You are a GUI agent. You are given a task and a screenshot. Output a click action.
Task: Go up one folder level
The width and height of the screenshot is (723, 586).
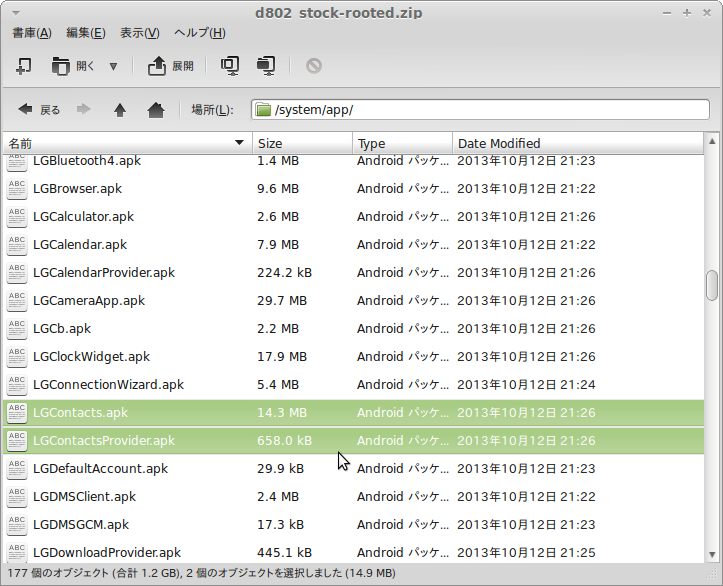(x=120, y=110)
